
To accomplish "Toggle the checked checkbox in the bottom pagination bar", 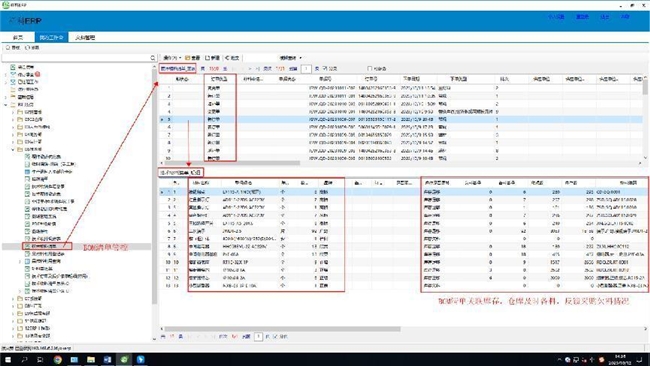I will tap(275, 337).
